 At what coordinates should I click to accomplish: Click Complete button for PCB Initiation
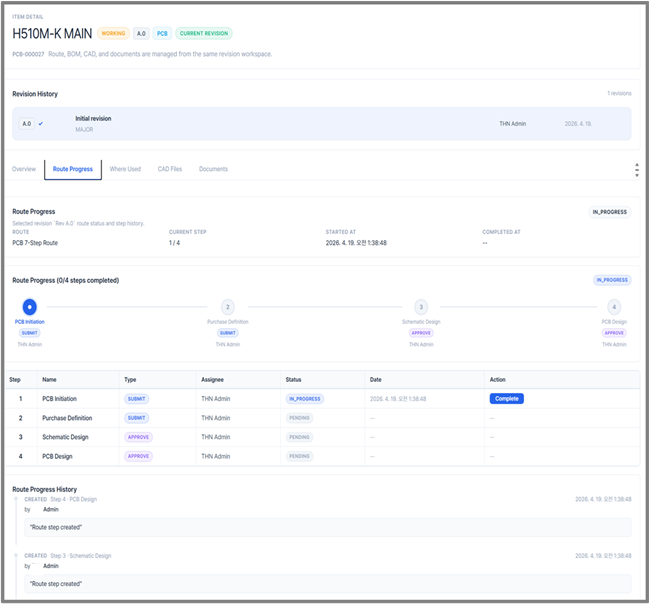click(507, 399)
